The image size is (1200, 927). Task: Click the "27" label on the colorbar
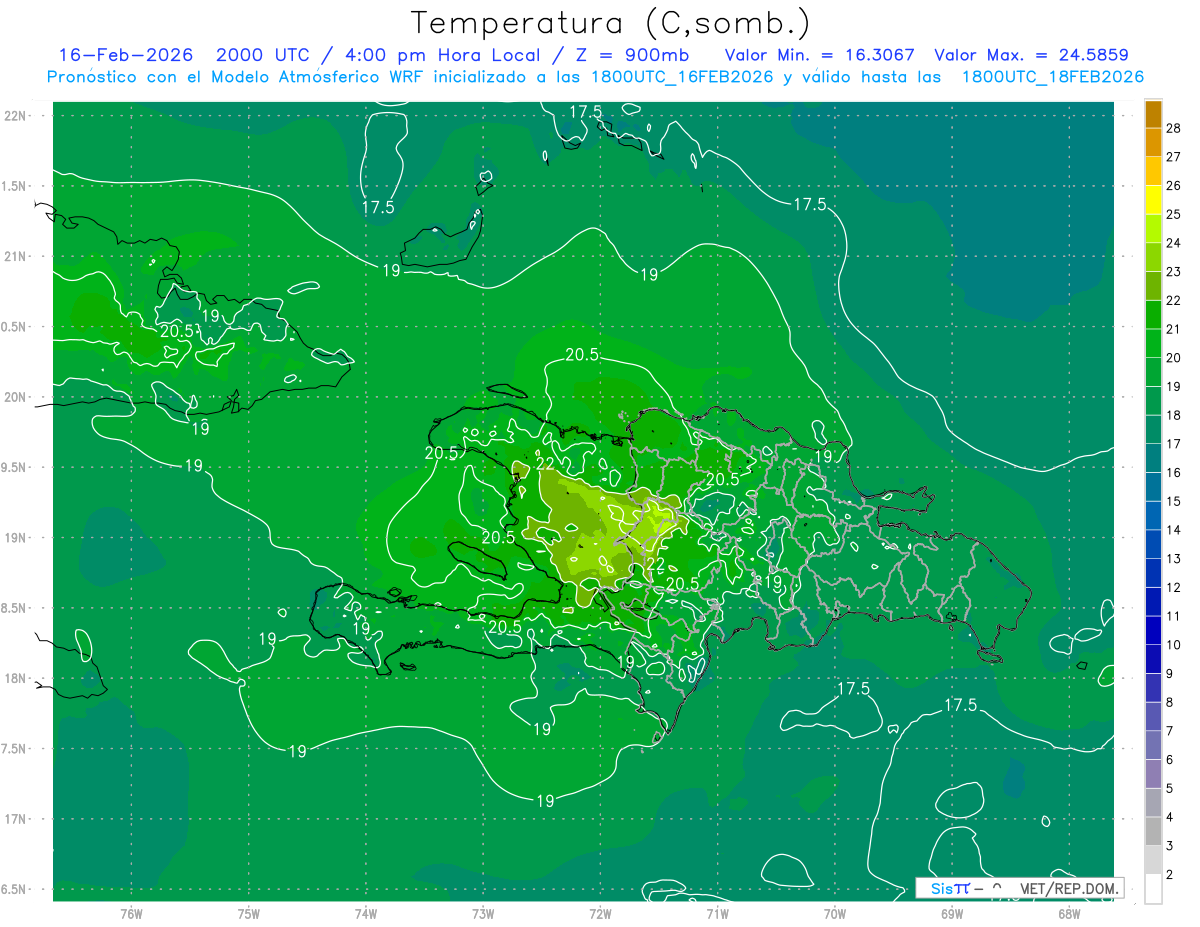click(1174, 157)
